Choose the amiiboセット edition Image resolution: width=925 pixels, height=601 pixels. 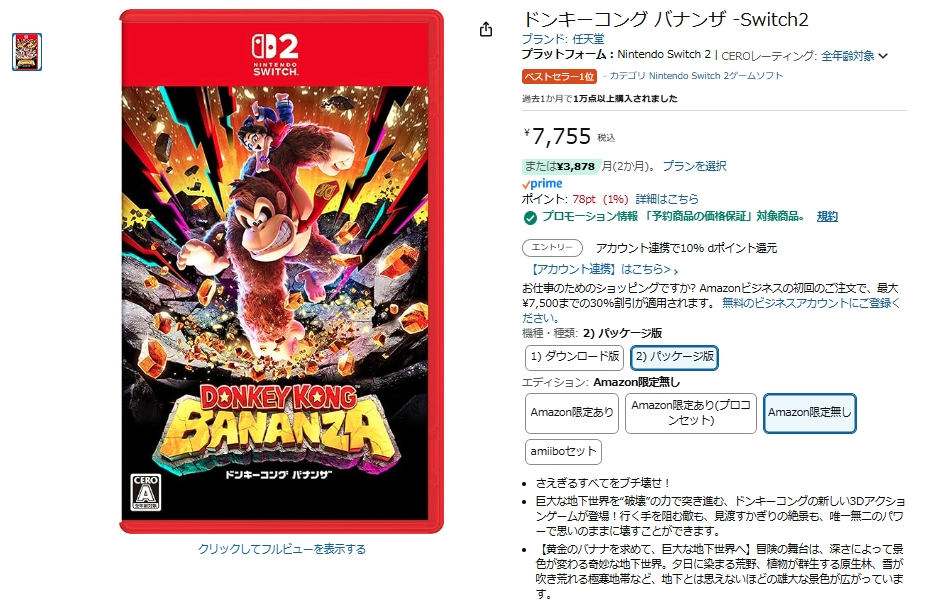563,452
